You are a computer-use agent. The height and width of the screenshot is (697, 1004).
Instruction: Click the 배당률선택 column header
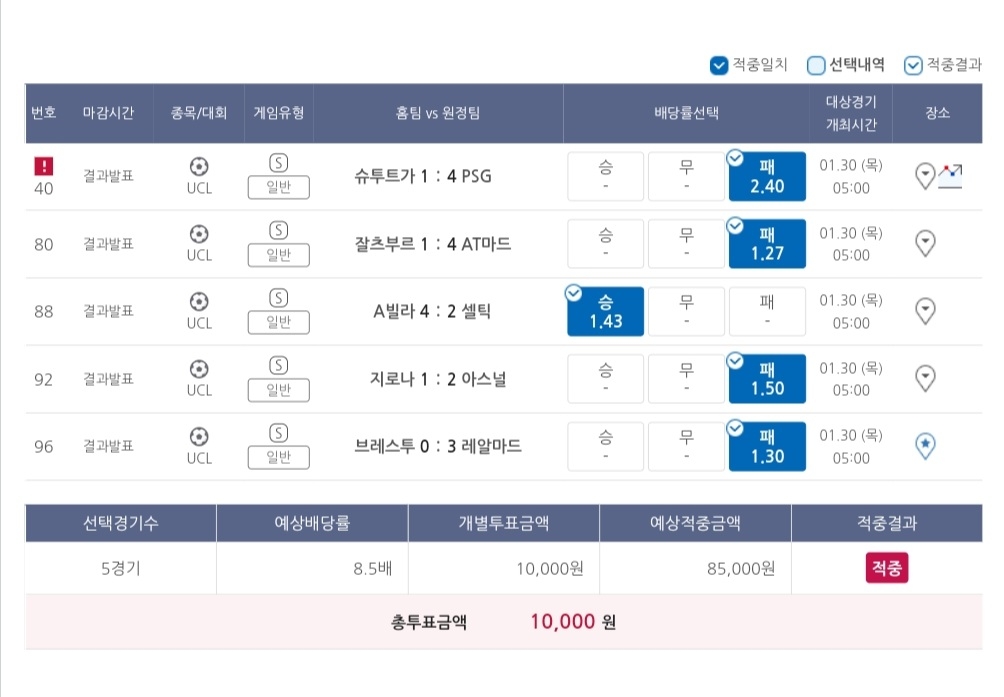point(686,113)
